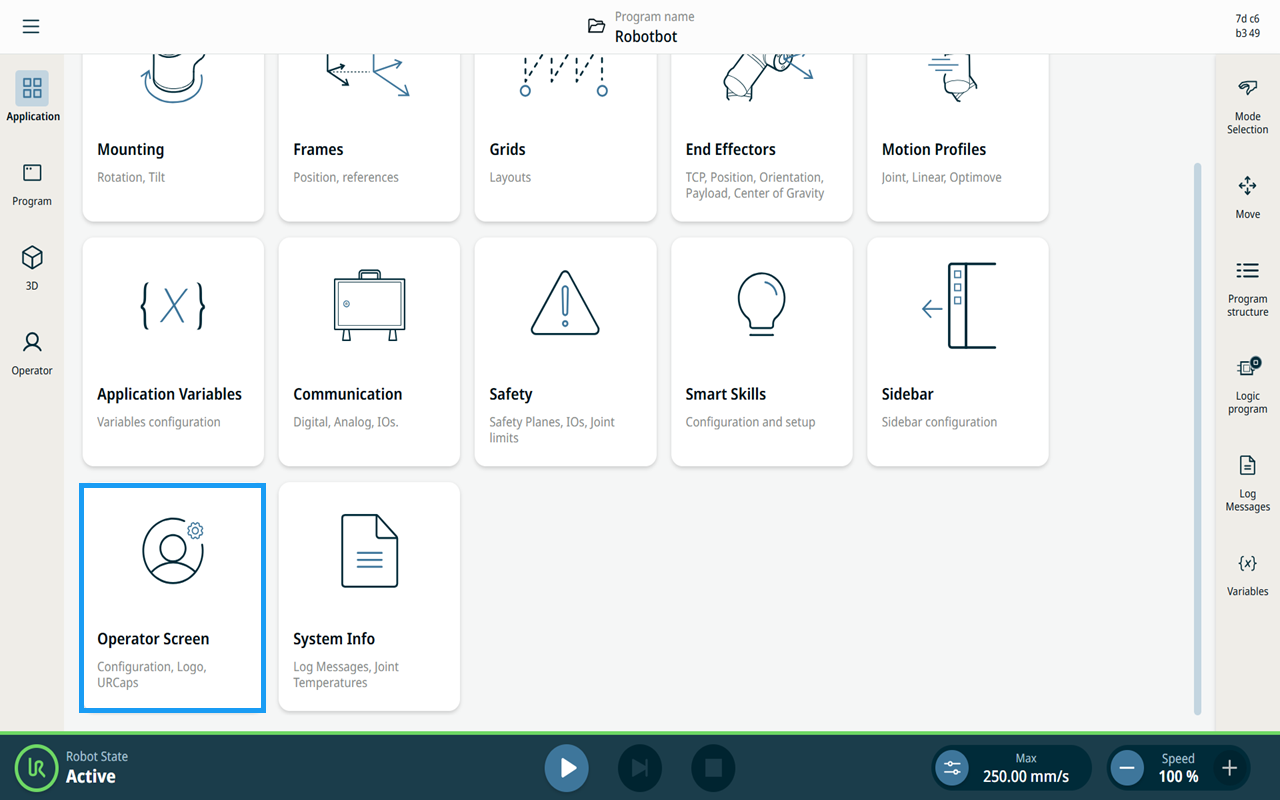Increase speed with plus button
Image resolution: width=1280 pixels, height=800 pixels.
[x=1229, y=768]
